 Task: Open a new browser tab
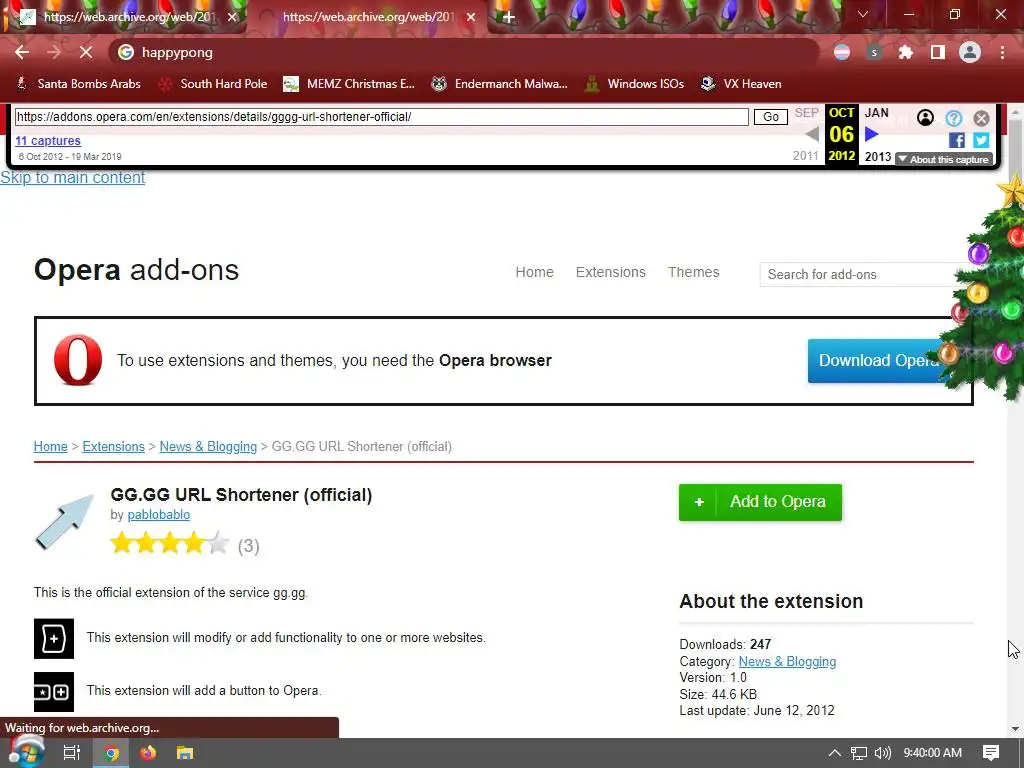pyautogui.click(x=509, y=17)
